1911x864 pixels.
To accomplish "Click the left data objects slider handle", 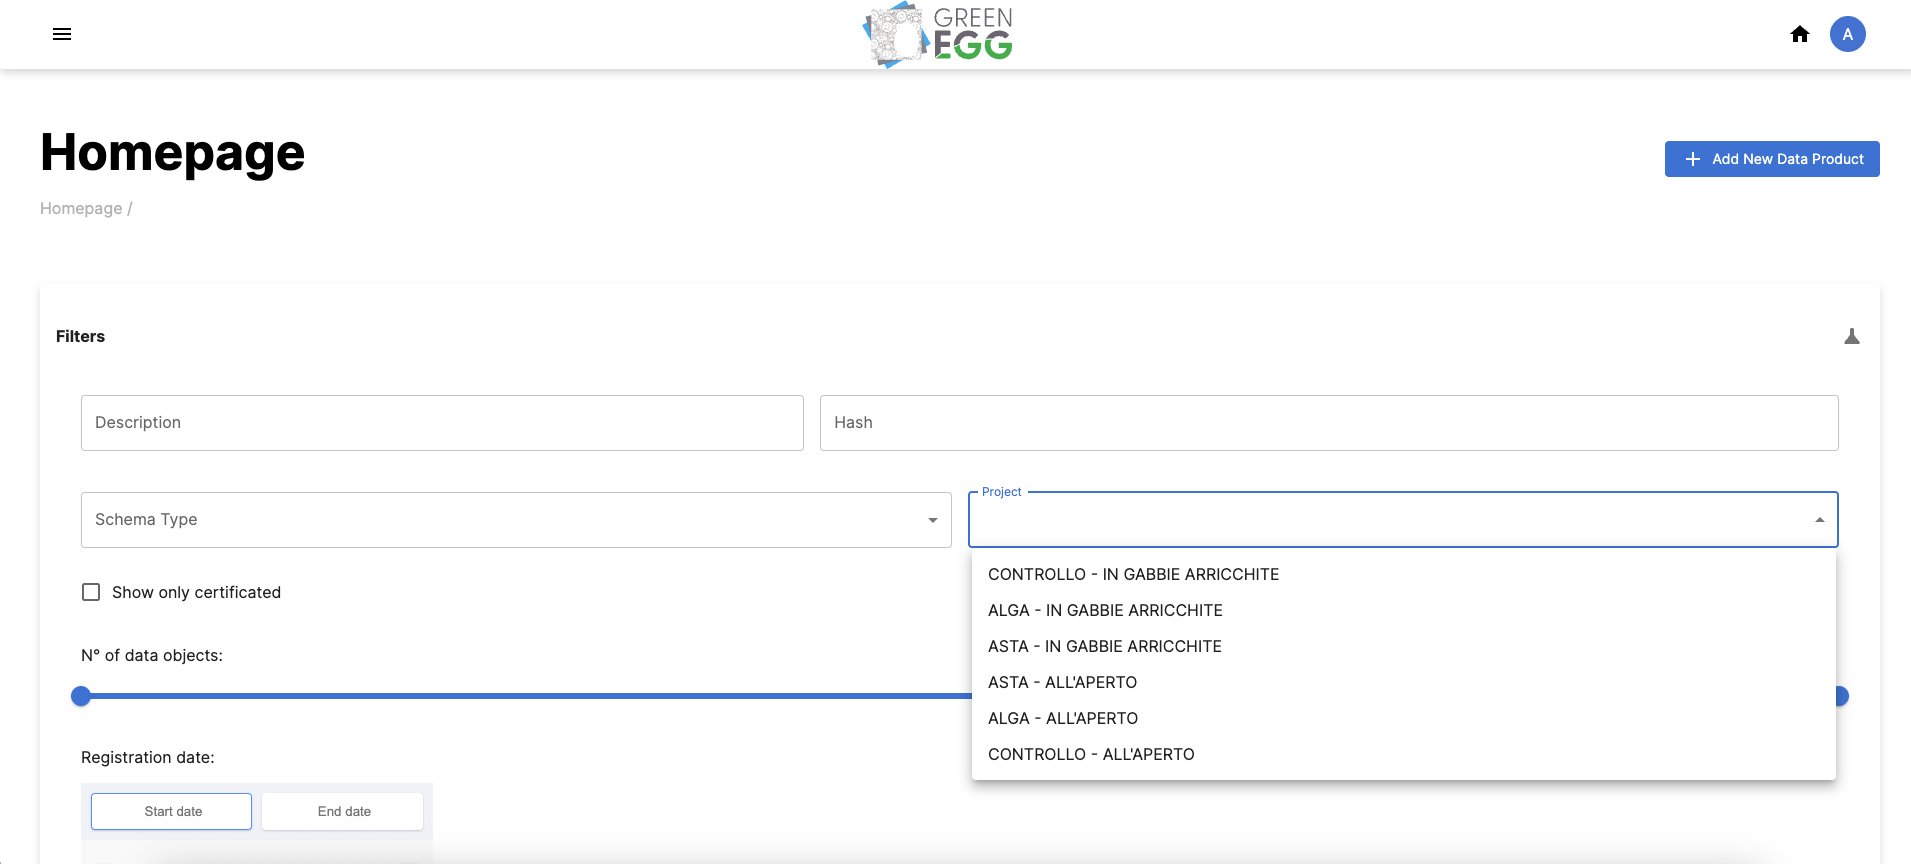I will pyautogui.click(x=81, y=696).
